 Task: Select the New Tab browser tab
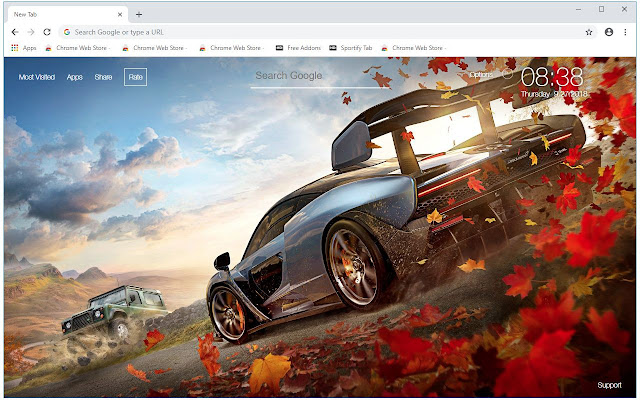67,14
